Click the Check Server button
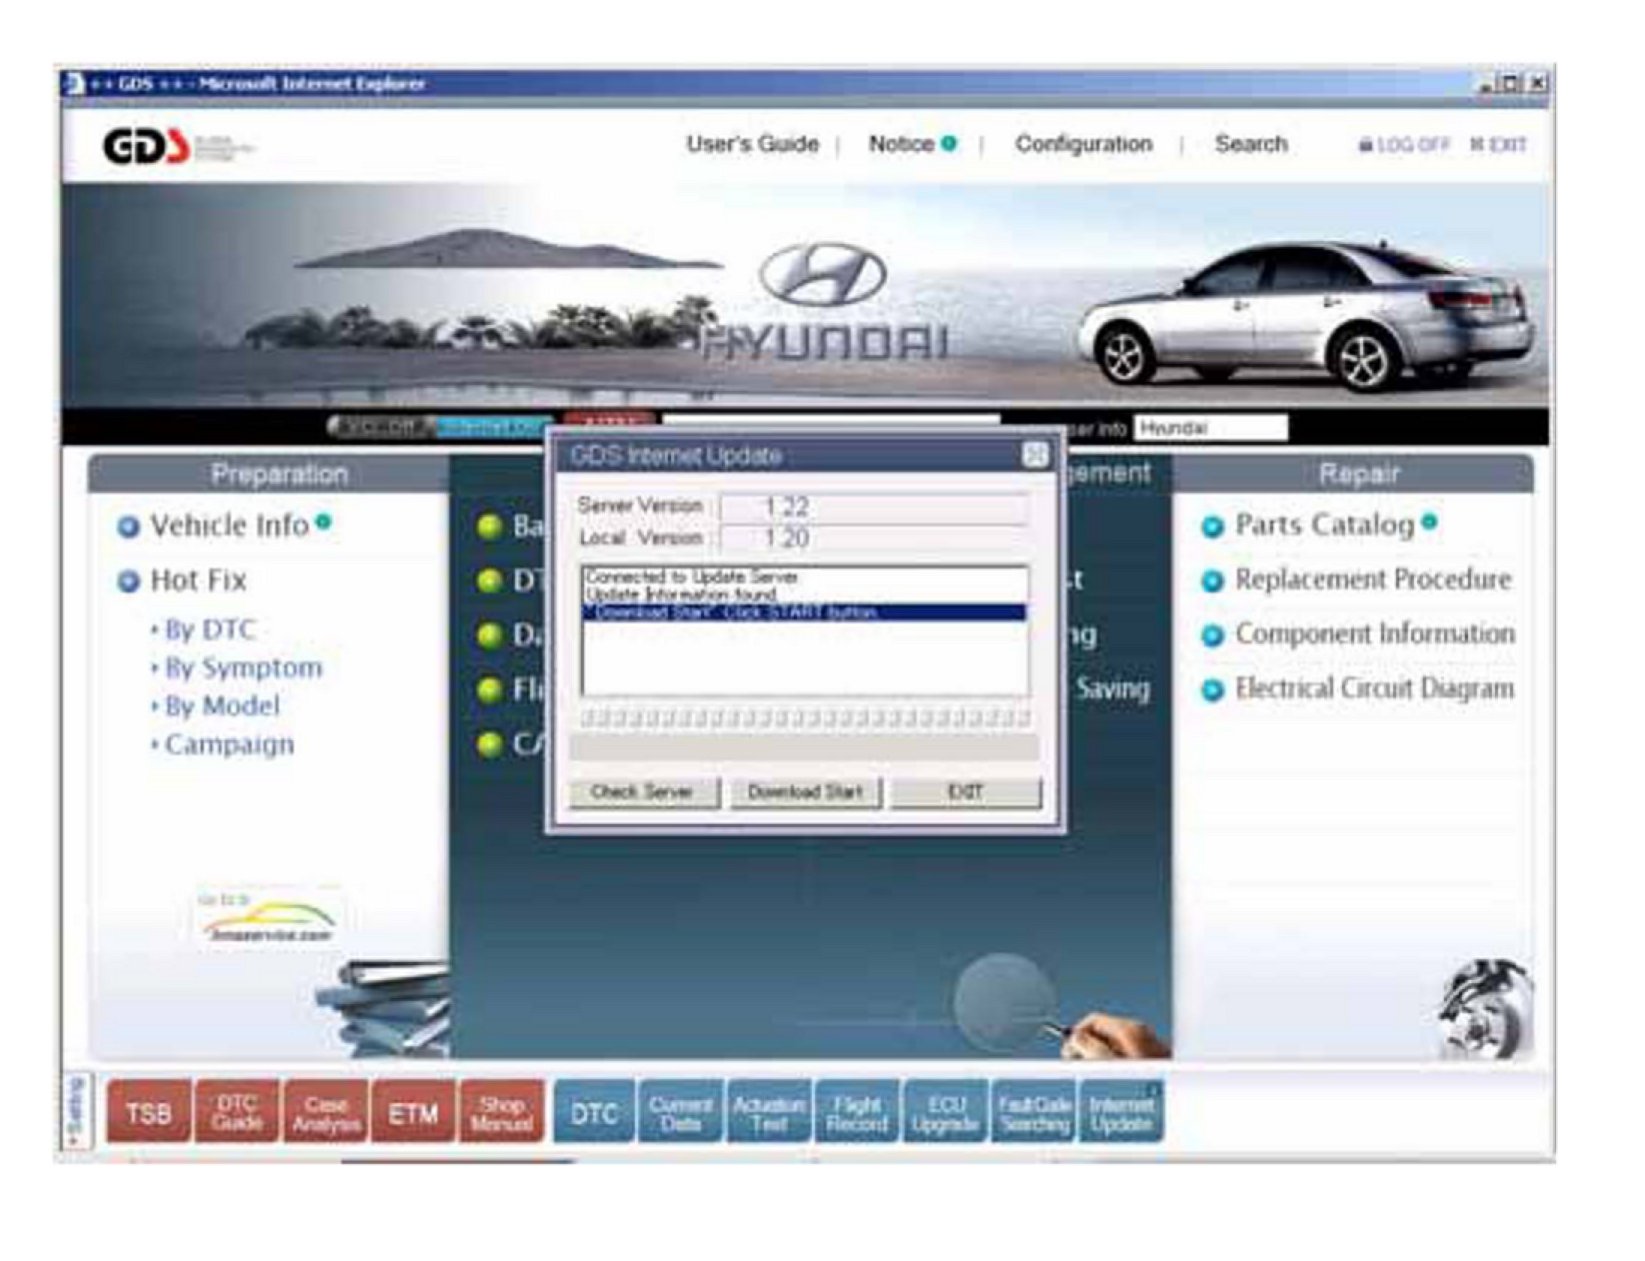 point(642,792)
